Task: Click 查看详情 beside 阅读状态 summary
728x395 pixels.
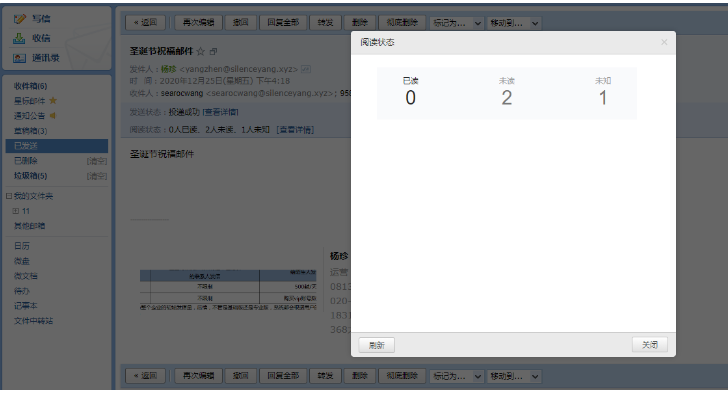Action: [x=295, y=130]
